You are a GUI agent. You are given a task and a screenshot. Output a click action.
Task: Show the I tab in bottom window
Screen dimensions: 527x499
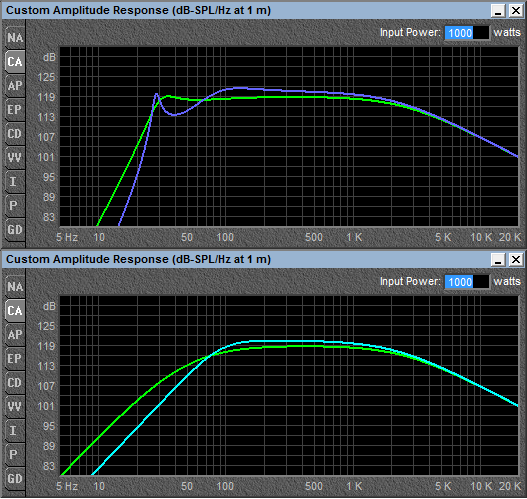pos(15,430)
